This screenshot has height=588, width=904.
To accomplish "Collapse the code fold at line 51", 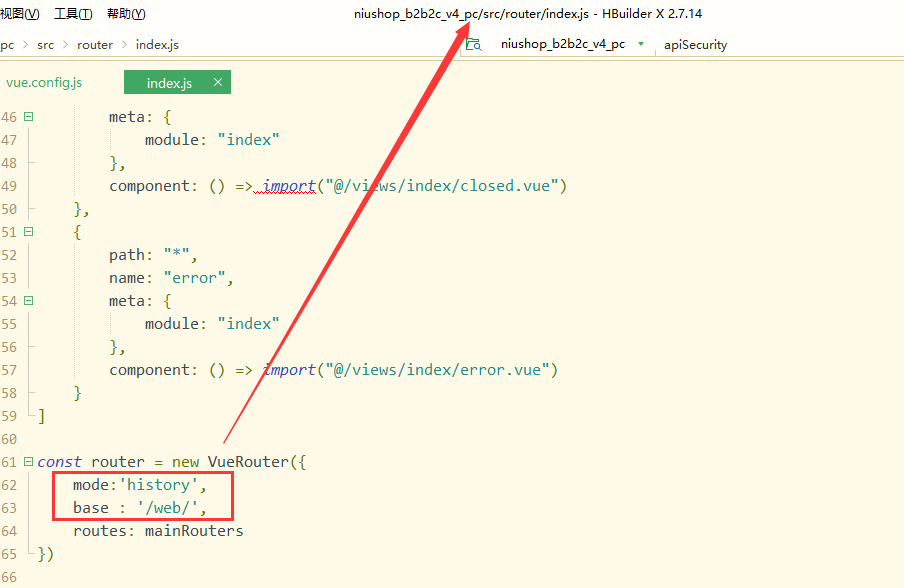I will point(29,232).
